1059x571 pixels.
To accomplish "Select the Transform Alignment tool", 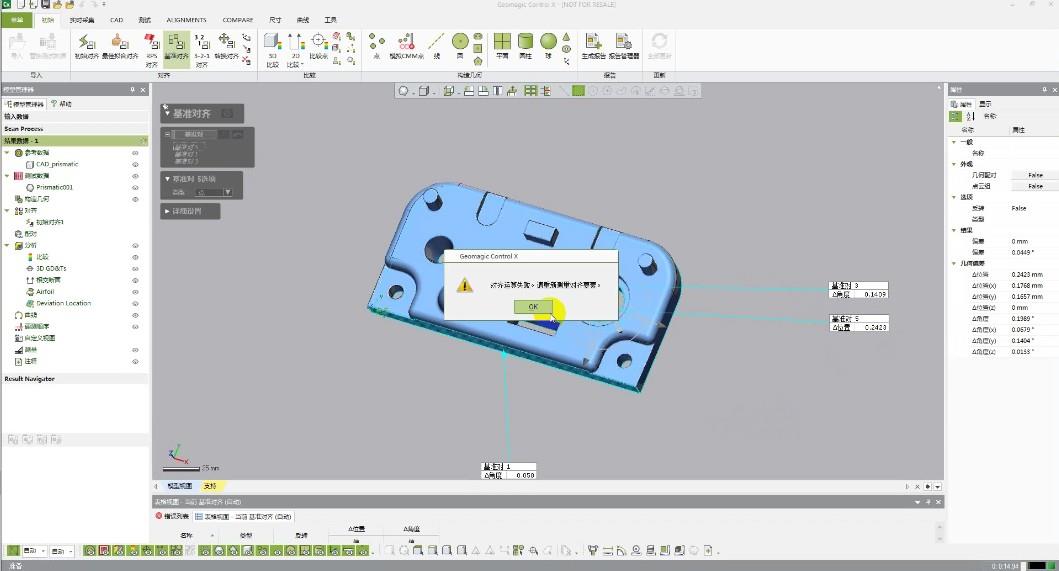I will click(x=226, y=46).
